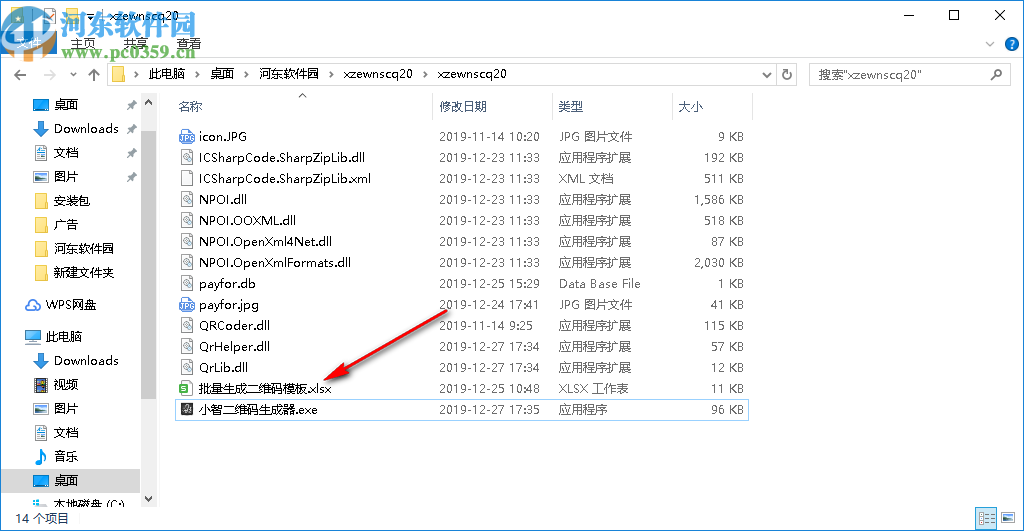Open the 查看 ribbon tab

pyautogui.click(x=189, y=44)
